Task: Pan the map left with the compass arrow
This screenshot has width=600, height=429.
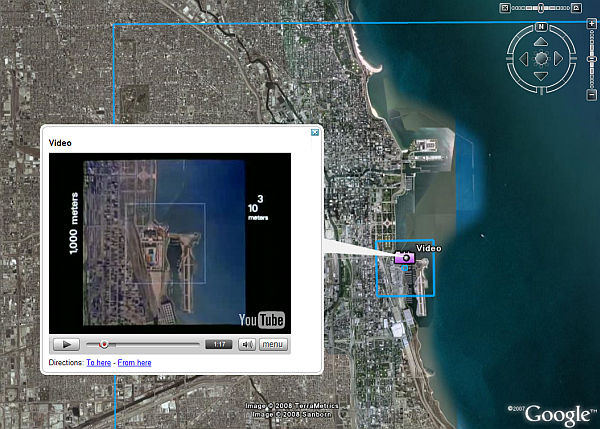Action: pos(523,59)
